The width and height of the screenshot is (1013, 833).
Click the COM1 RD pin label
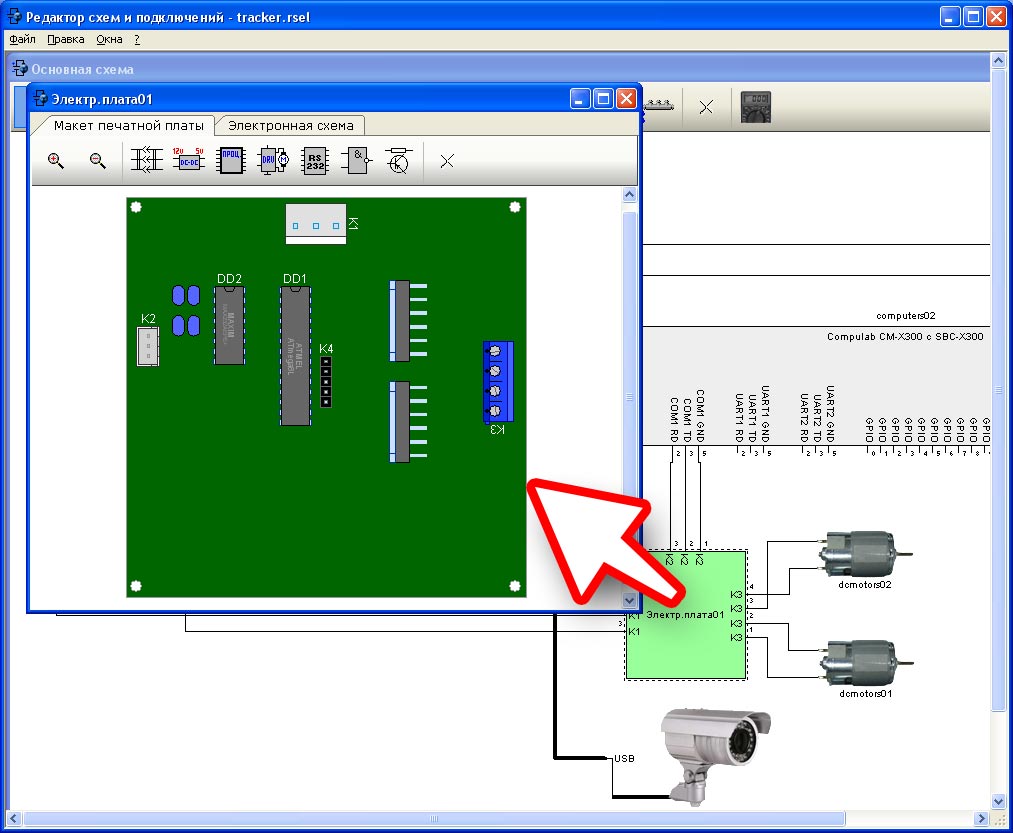point(674,419)
